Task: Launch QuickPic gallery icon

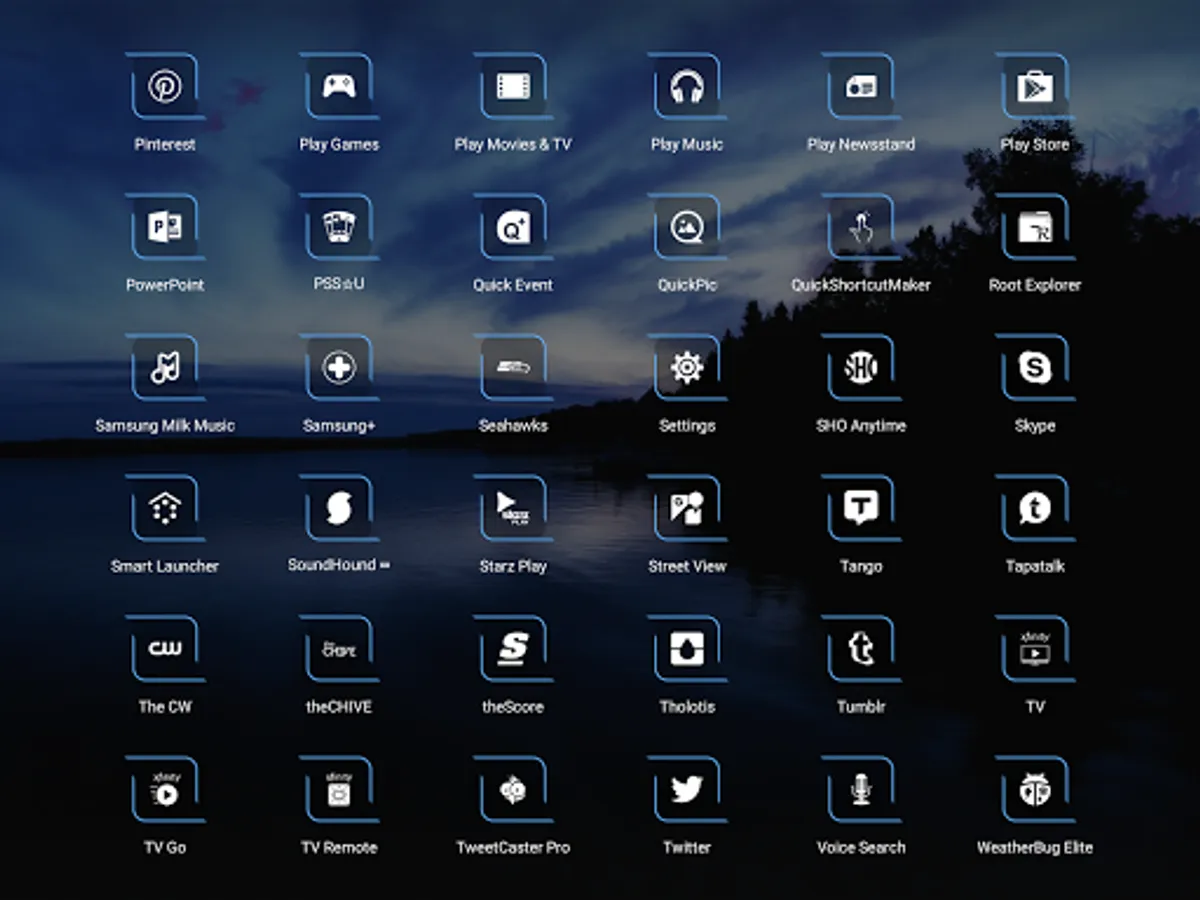Action: [x=687, y=228]
